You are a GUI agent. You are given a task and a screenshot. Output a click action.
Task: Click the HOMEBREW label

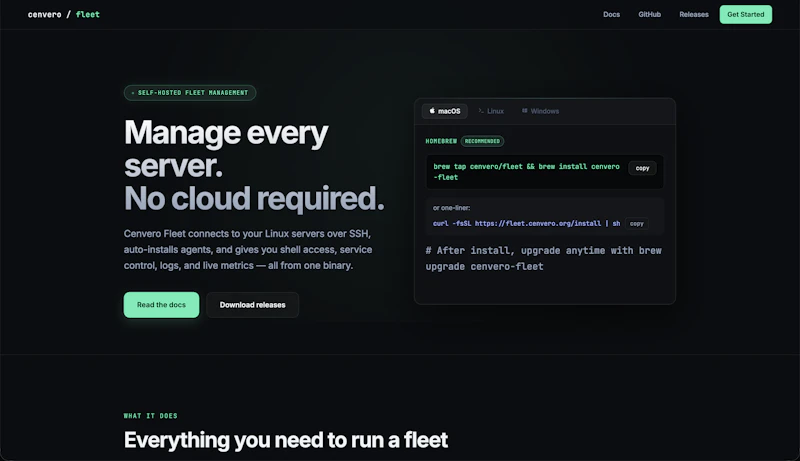[441, 141]
